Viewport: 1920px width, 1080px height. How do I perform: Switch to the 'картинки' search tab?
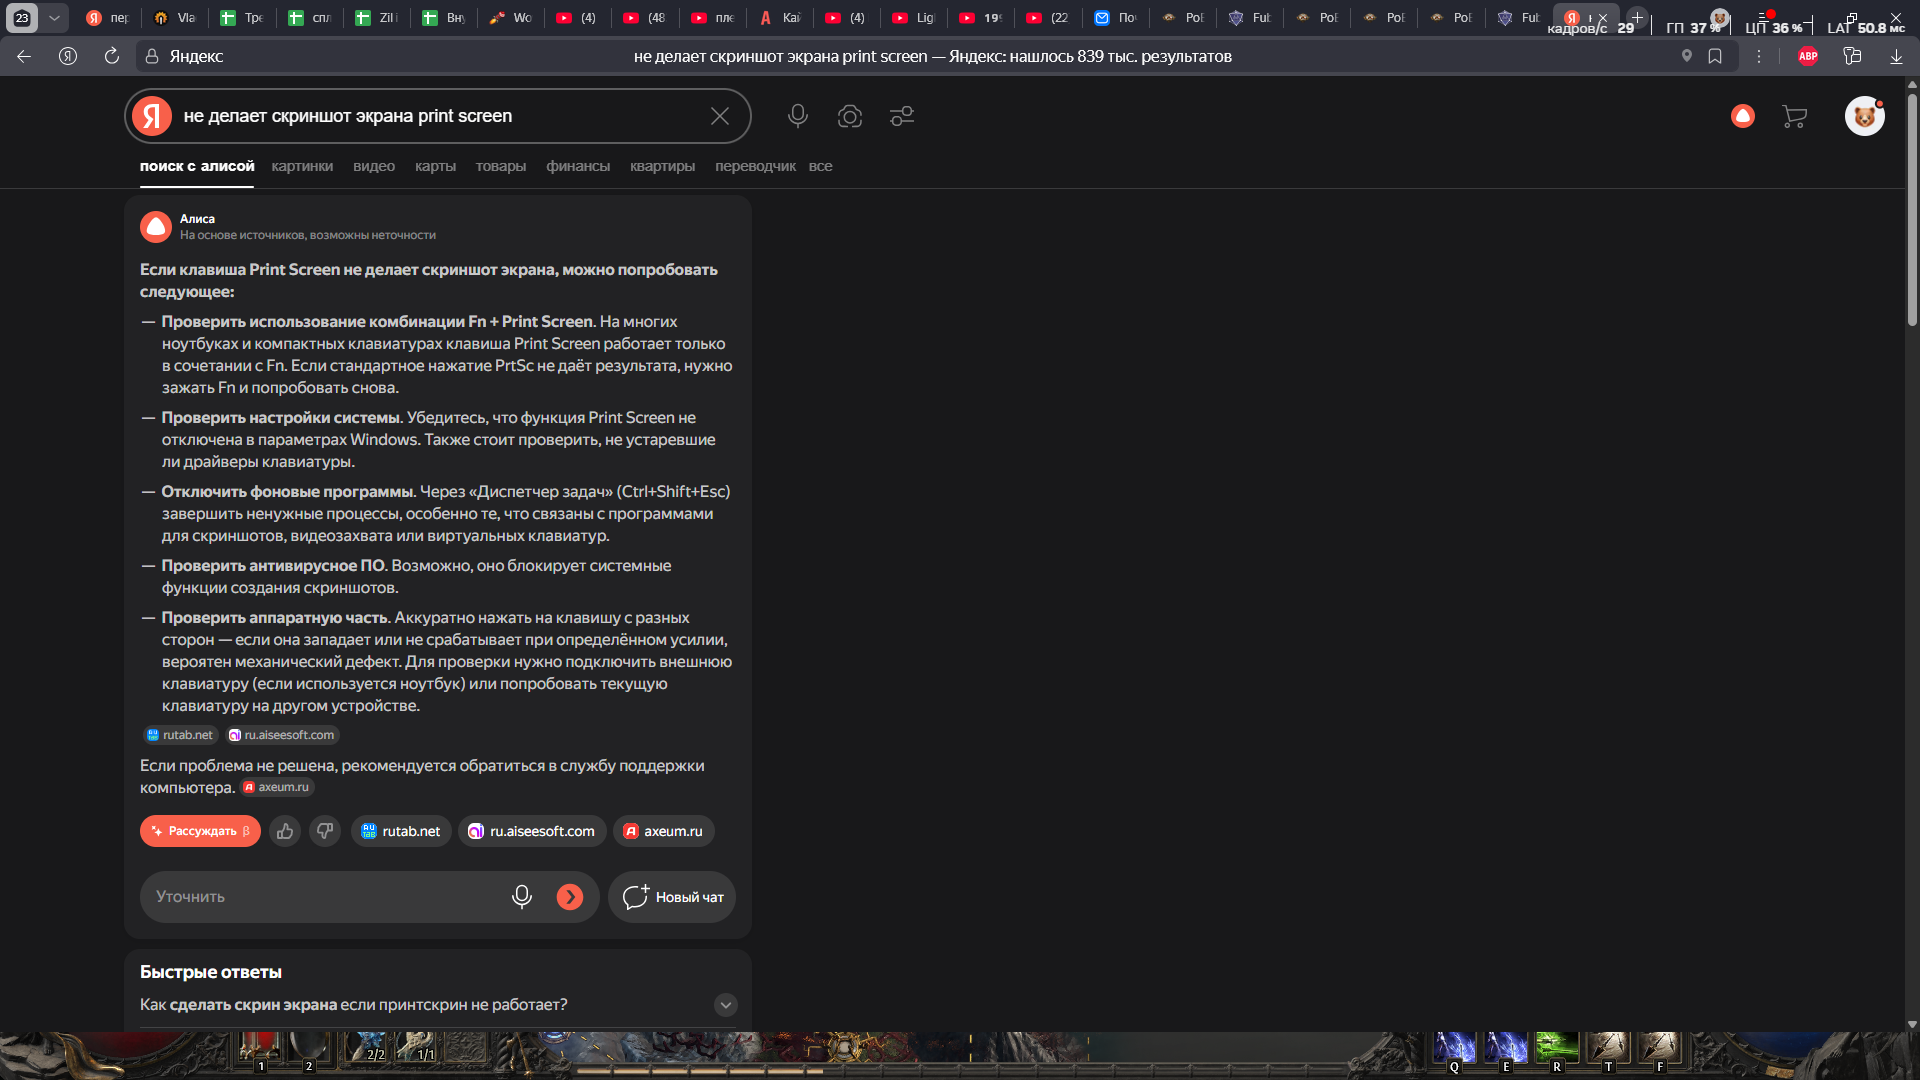tap(302, 166)
